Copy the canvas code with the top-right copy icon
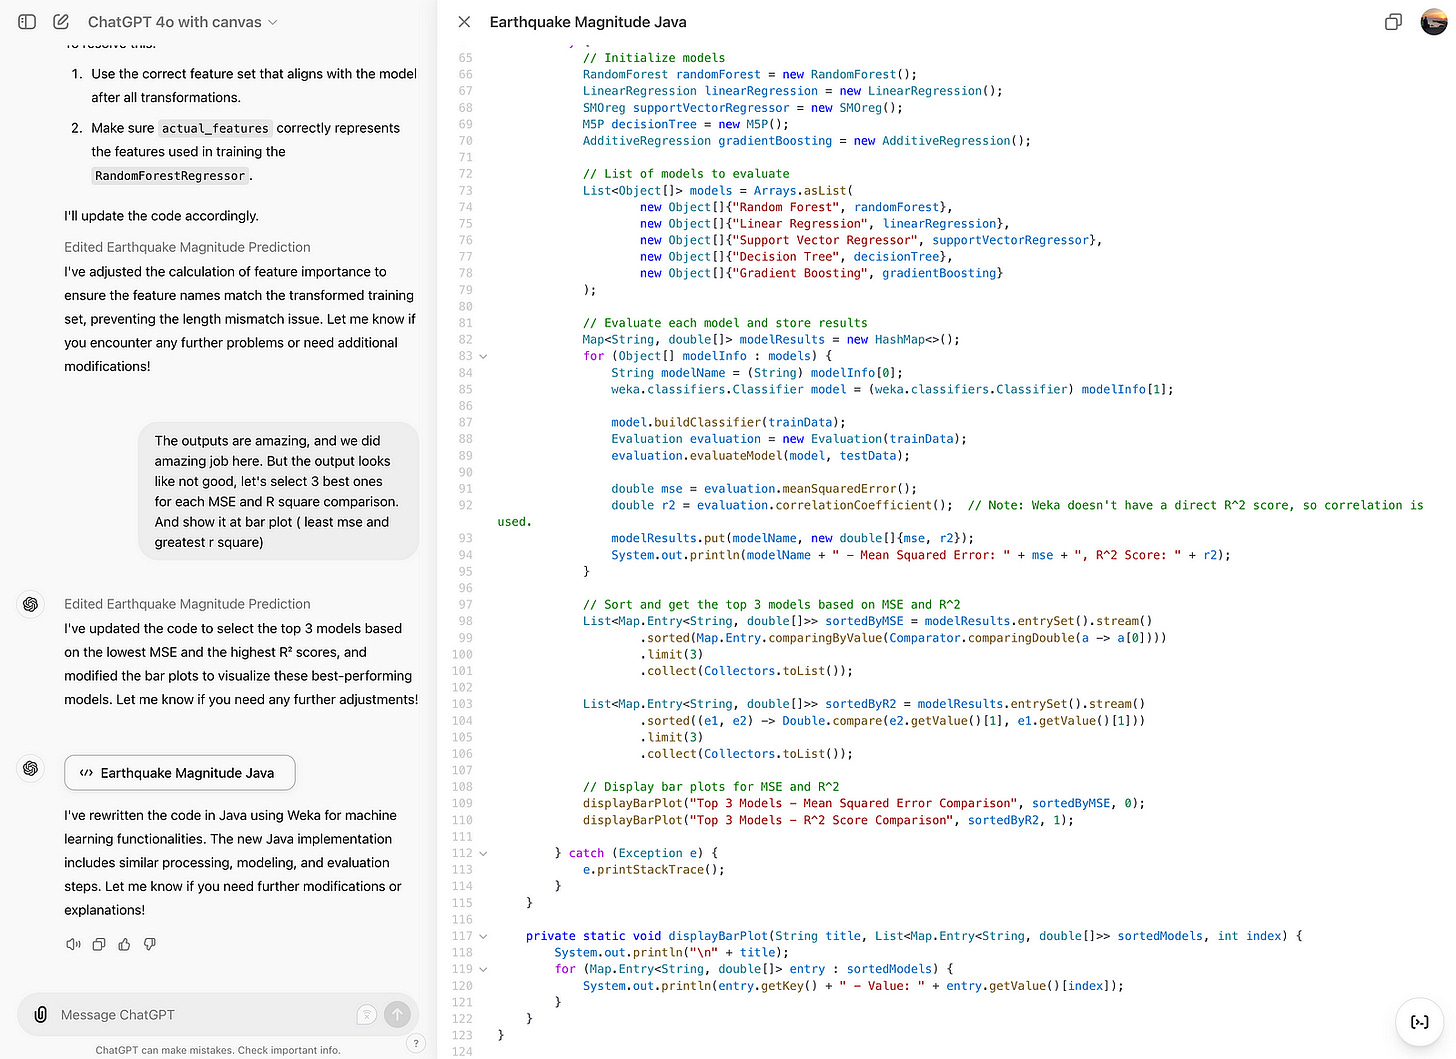This screenshot has width=1456, height=1059. tap(1393, 22)
